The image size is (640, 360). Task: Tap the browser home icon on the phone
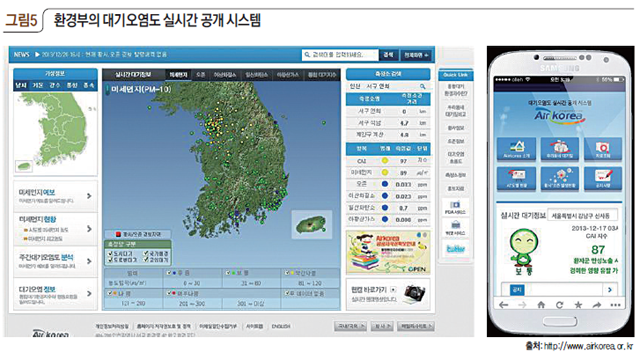coord(541,304)
